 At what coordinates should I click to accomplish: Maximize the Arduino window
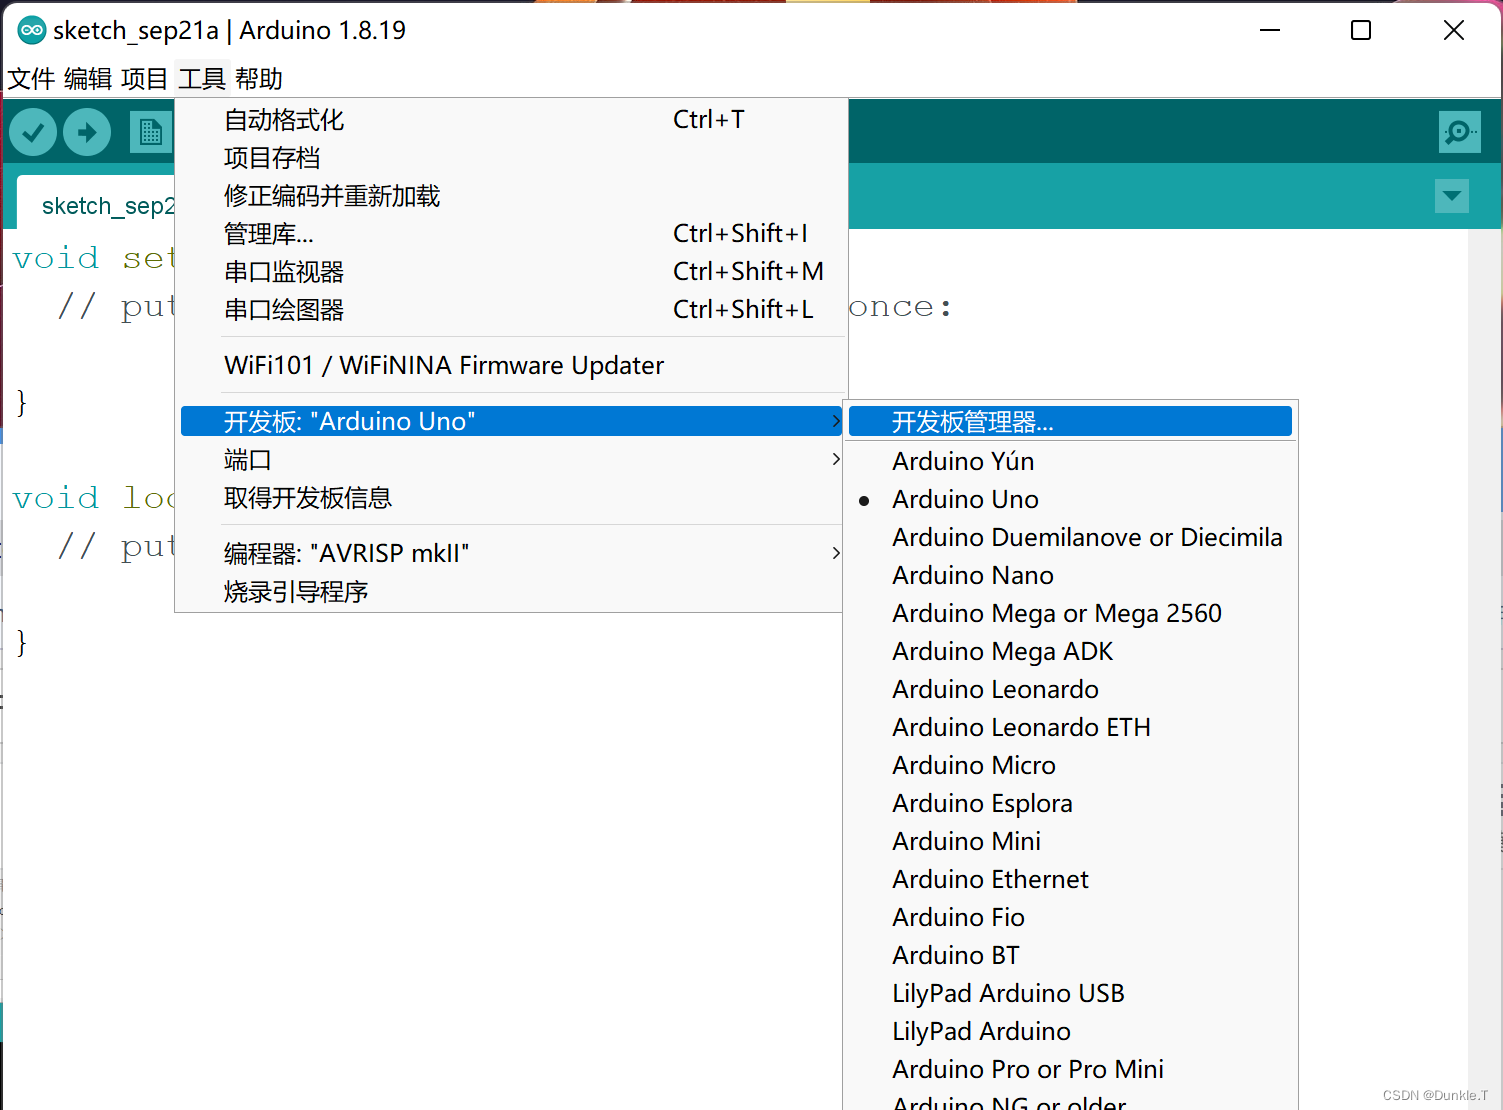pyautogui.click(x=1361, y=30)
